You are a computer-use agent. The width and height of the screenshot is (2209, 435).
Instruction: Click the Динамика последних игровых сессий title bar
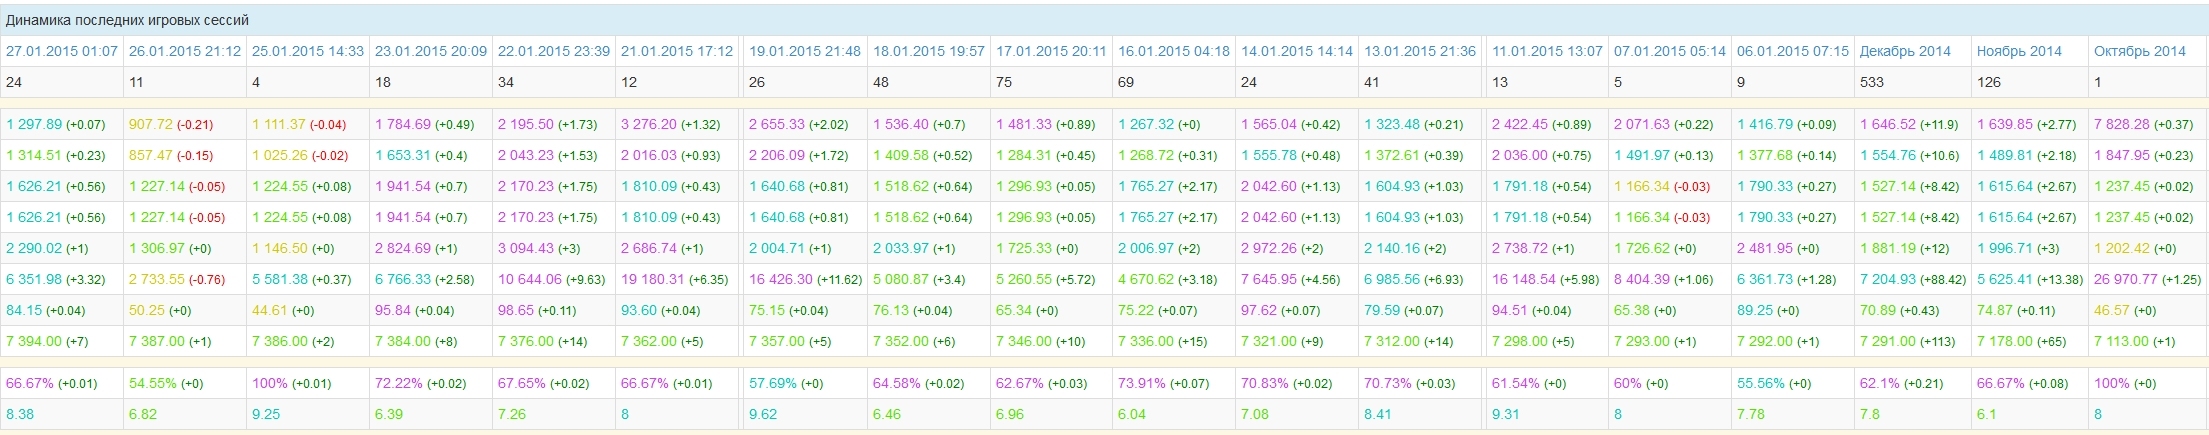tap(128, 20)
